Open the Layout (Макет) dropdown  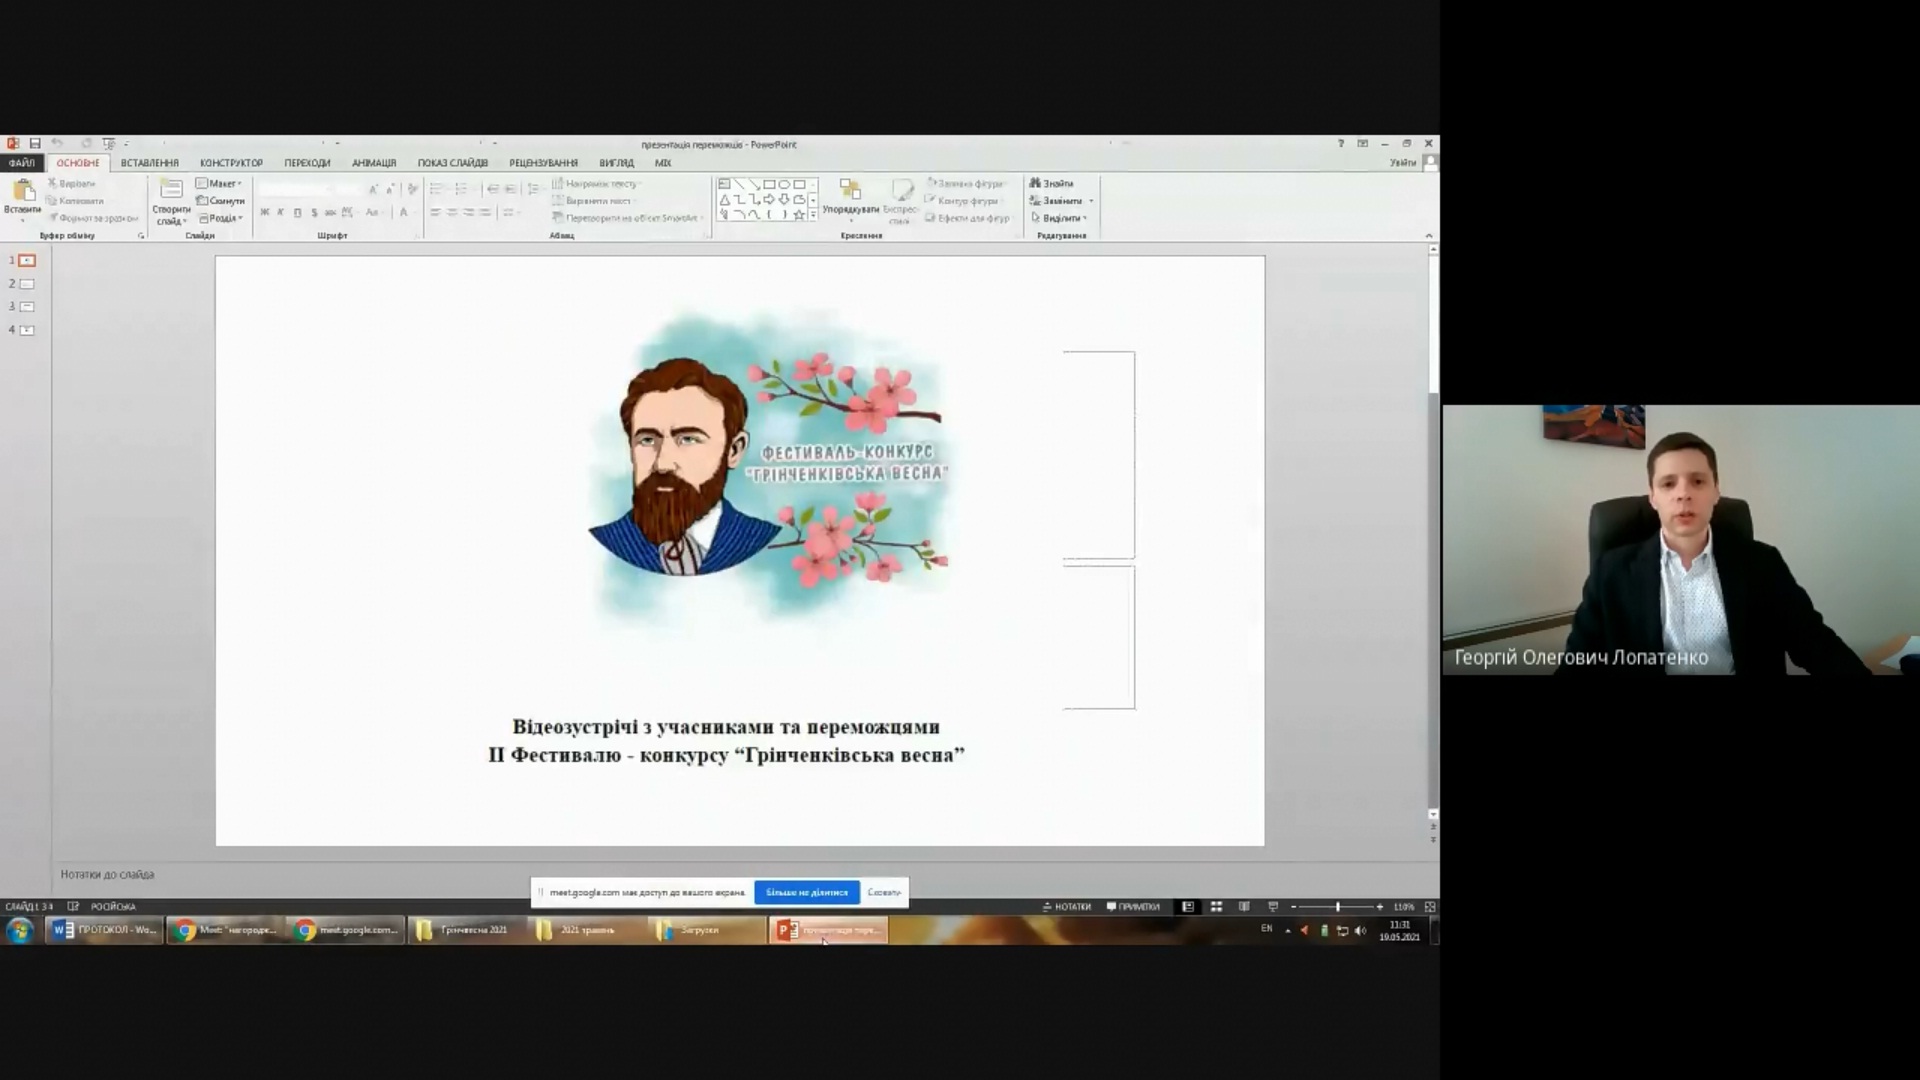coord(219,184)
